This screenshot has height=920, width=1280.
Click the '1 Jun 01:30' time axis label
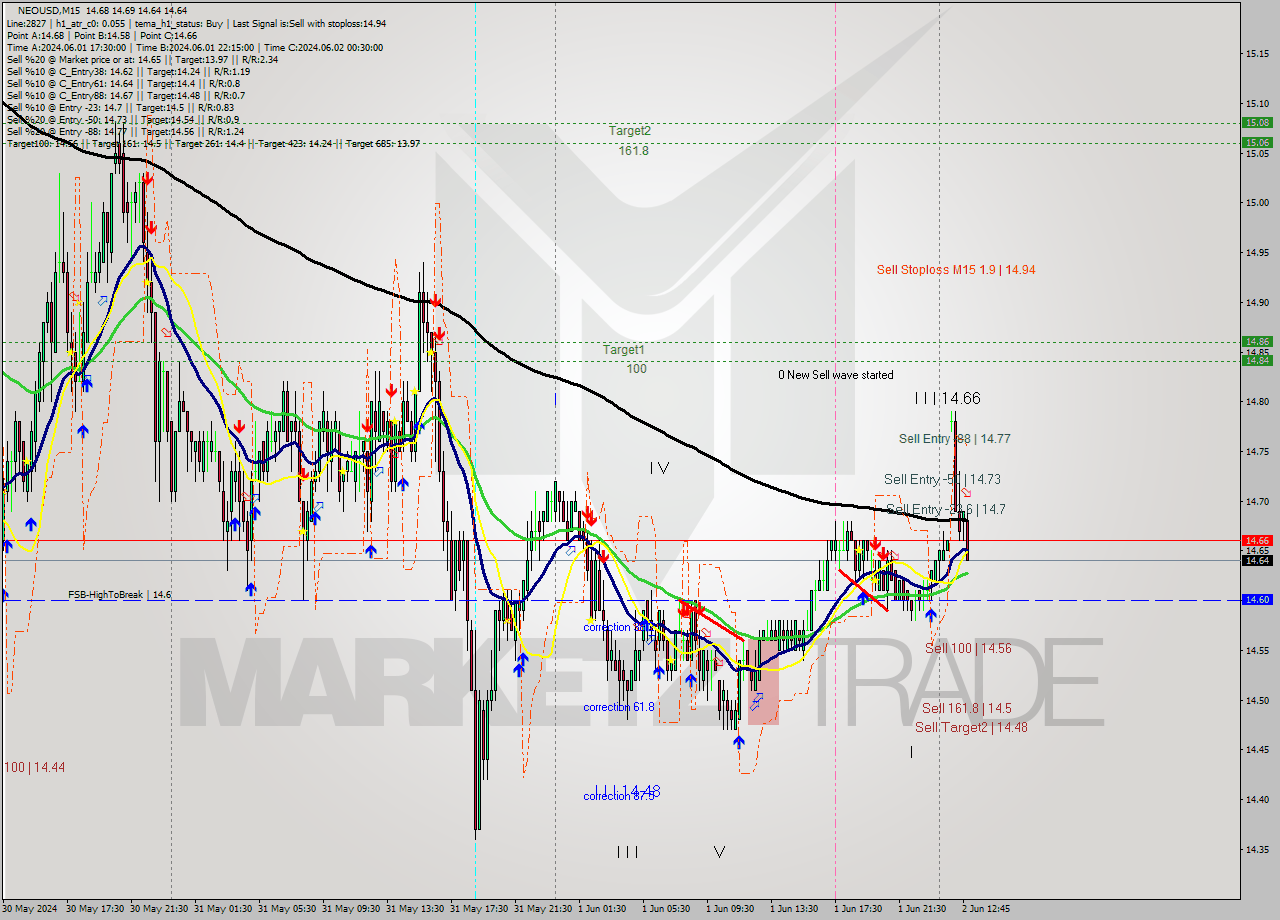[x=602, y=909]
